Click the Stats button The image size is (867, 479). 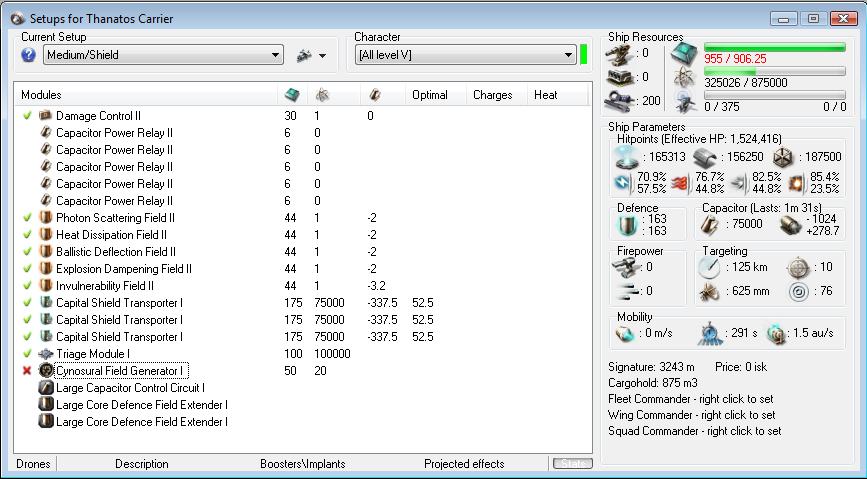click(x=572, y=464)
